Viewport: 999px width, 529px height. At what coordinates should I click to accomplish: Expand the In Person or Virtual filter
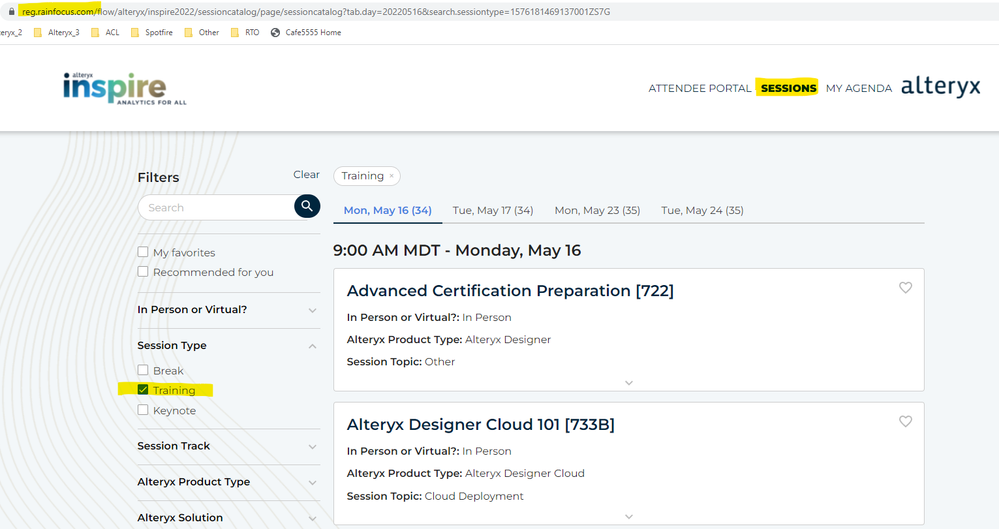pos(312,310)
